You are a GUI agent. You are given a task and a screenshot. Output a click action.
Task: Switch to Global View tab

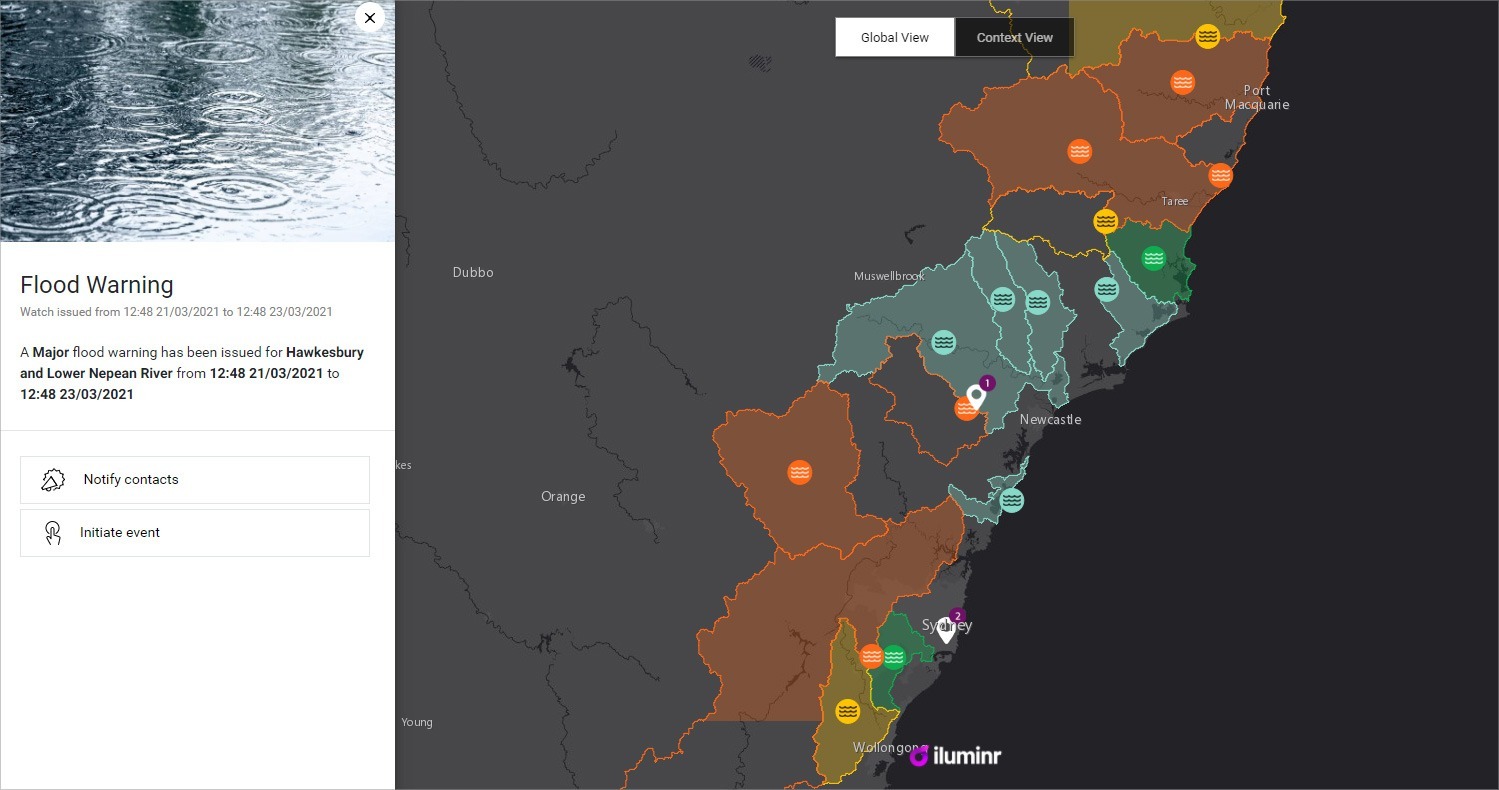(x=895, y=37)
